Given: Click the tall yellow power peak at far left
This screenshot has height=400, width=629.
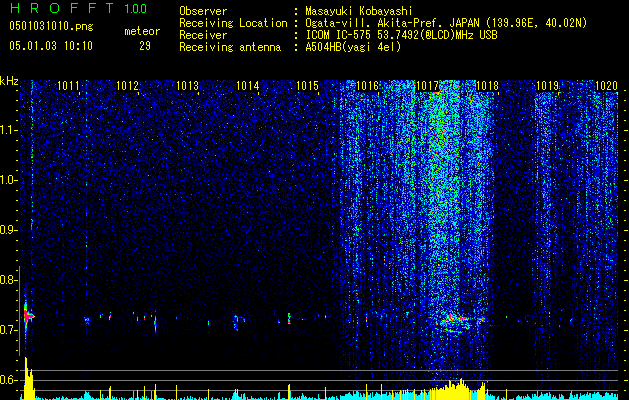Looking at the screenshot, I should (28, 378).
